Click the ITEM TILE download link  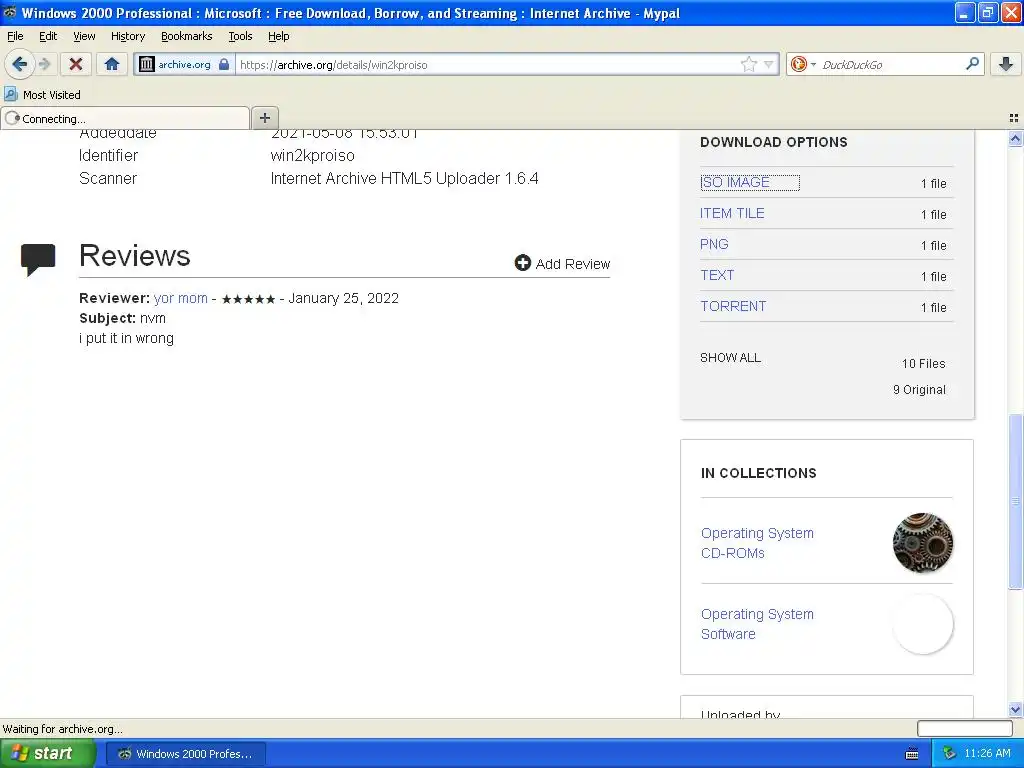tap(732, 213)
